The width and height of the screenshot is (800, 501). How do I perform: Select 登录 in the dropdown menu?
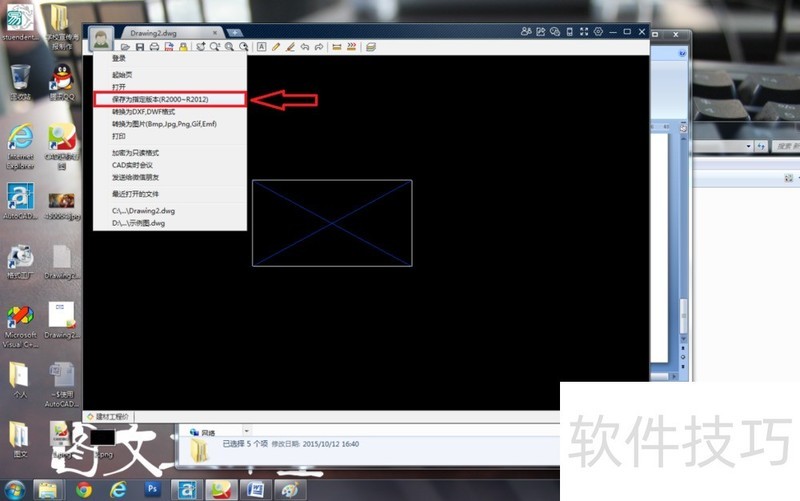118,59
